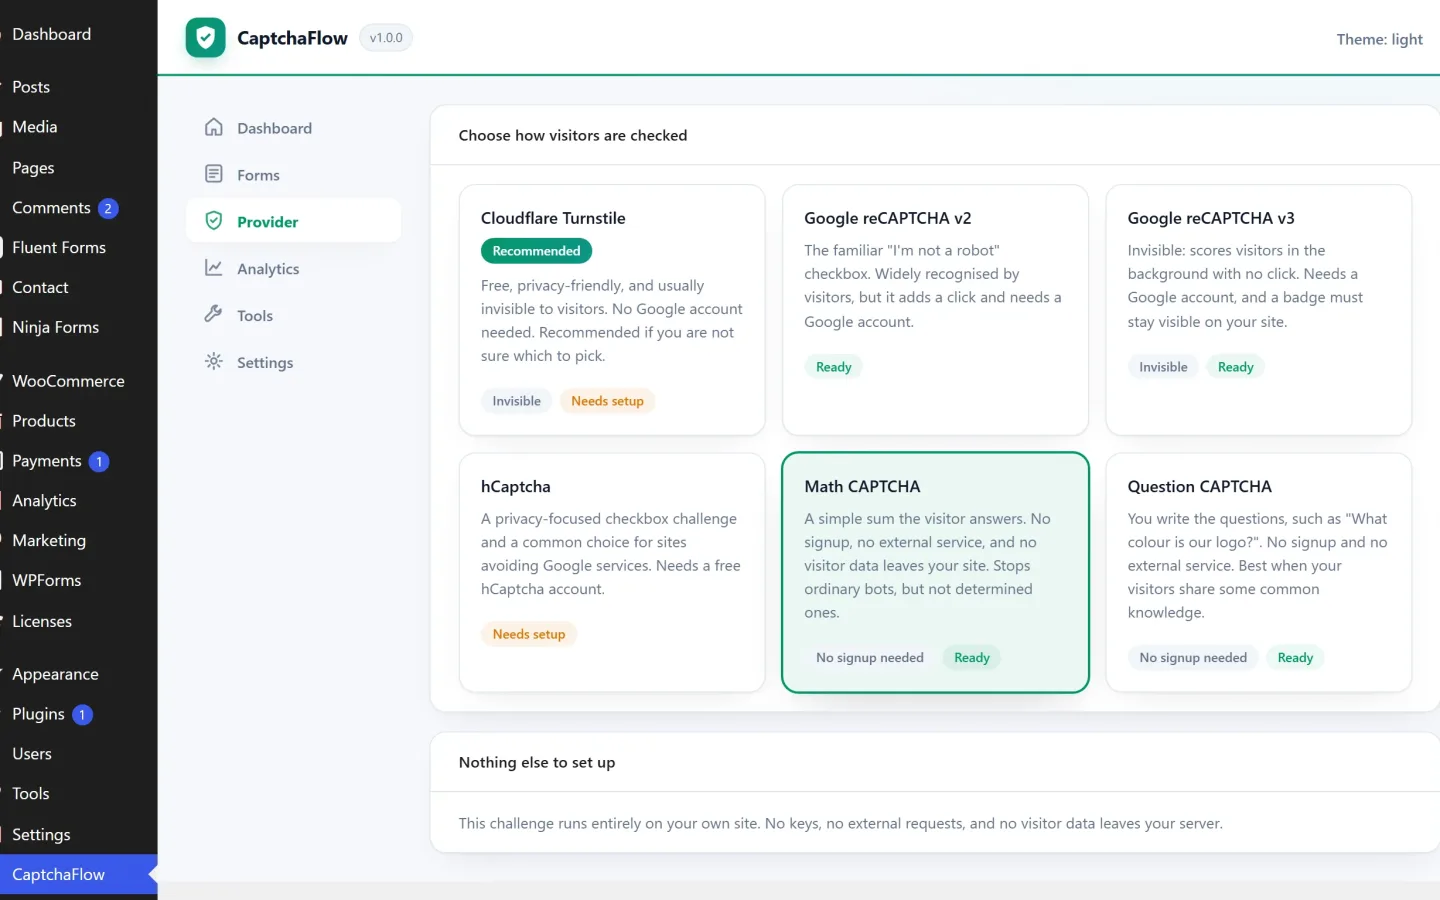1440x900 pixels.
Task: Click Needs setup badge on hCaptcha
Action: pos(528,634)
